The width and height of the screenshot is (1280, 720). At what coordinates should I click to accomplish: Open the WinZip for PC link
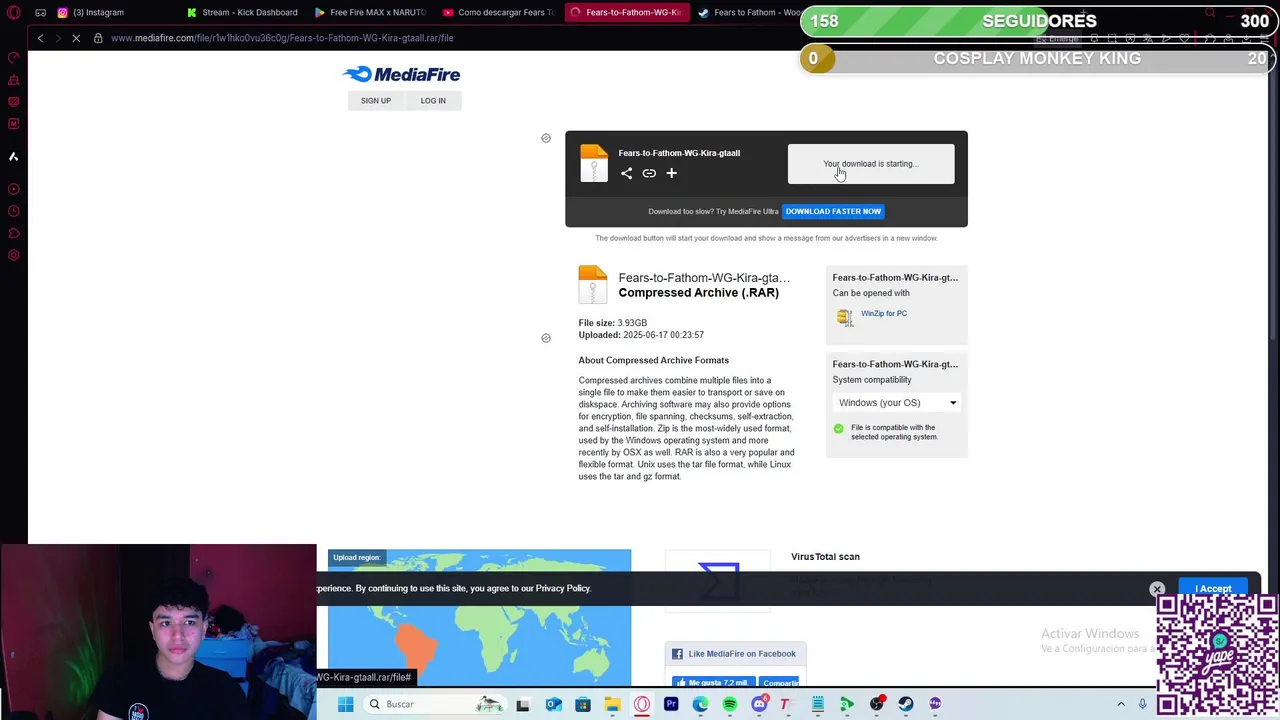tap(884, 313)
